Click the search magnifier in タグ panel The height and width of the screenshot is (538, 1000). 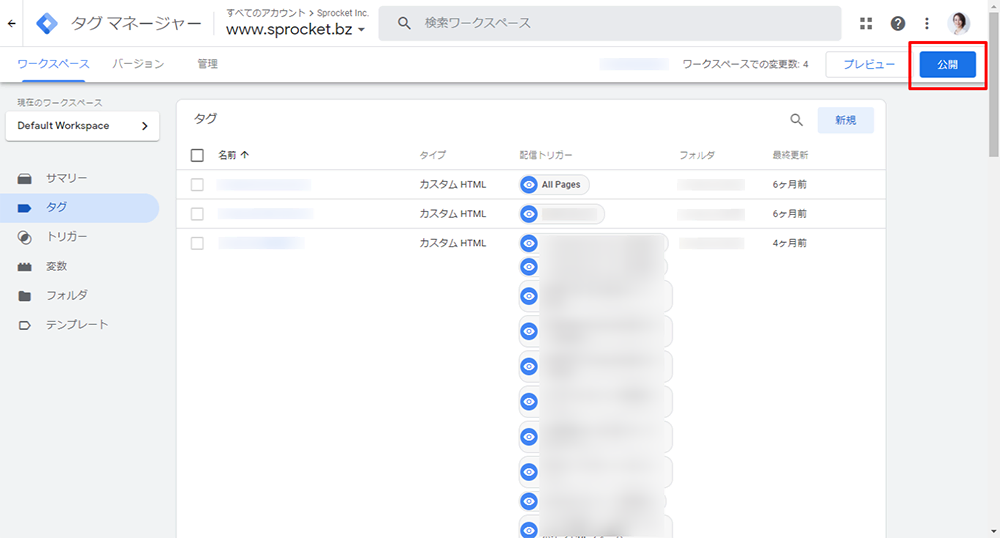click(797, 120)
